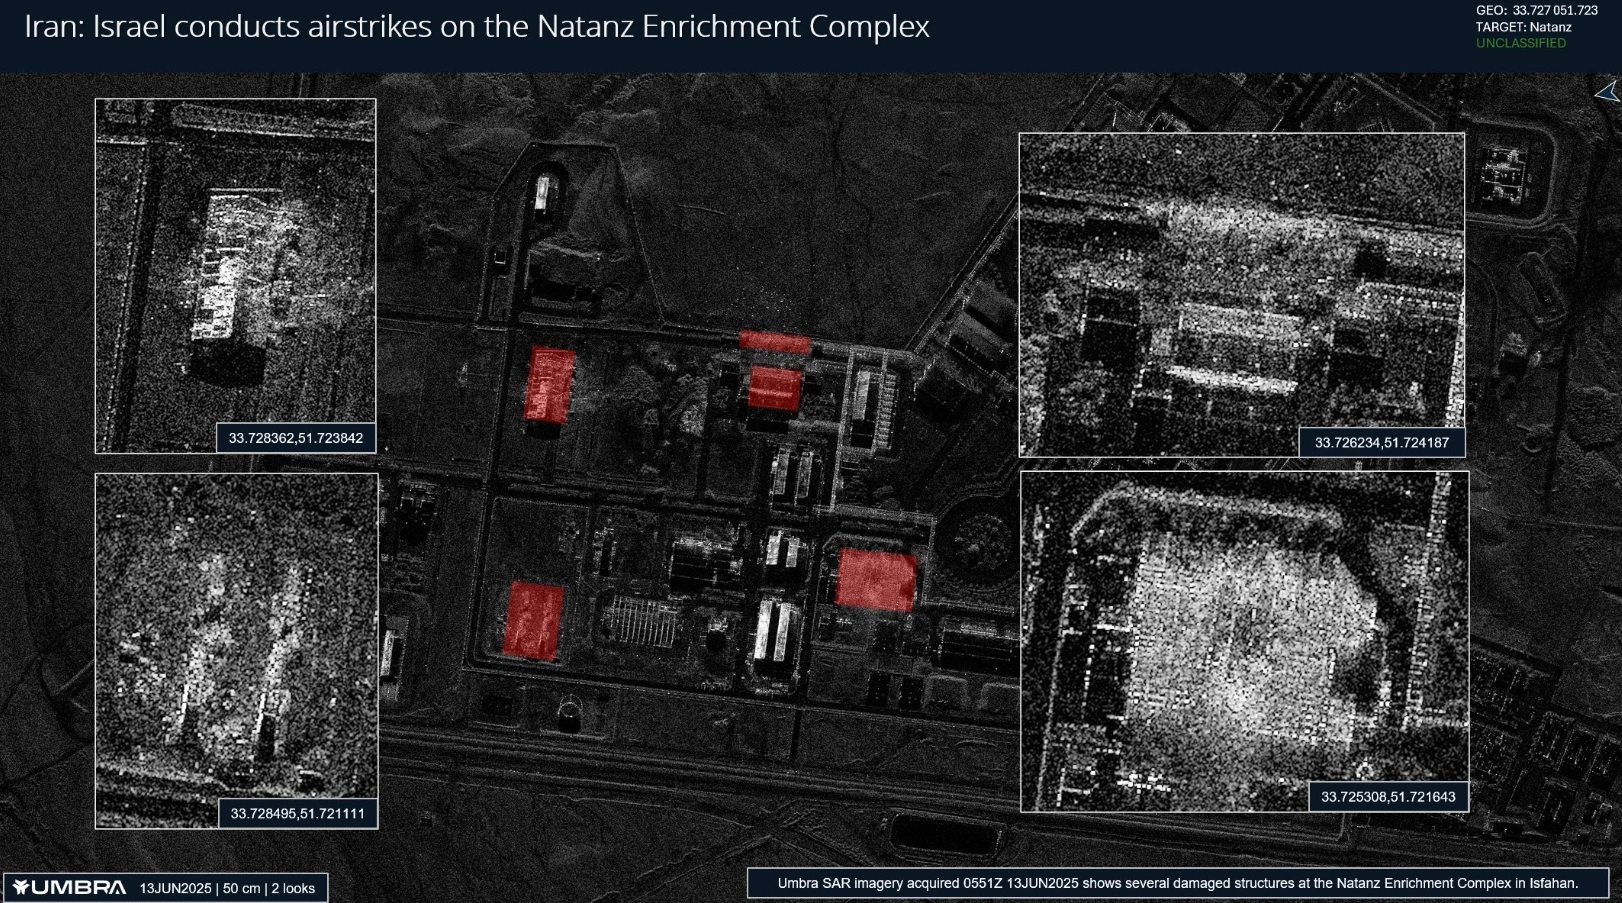This screenshot has width=1622, height=903.
Task: Select the lower-left red damage overlay on the map
Action: (533, 621)
